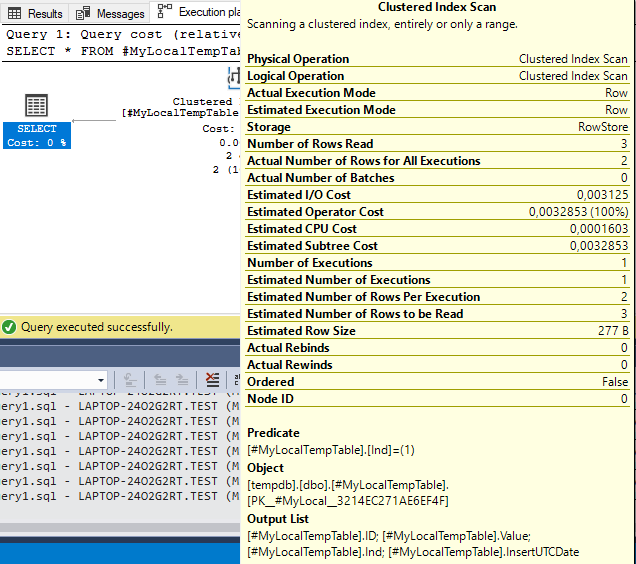
Task: Click the 'Estimated CPU Cost' row
Action: pos(437,229)
